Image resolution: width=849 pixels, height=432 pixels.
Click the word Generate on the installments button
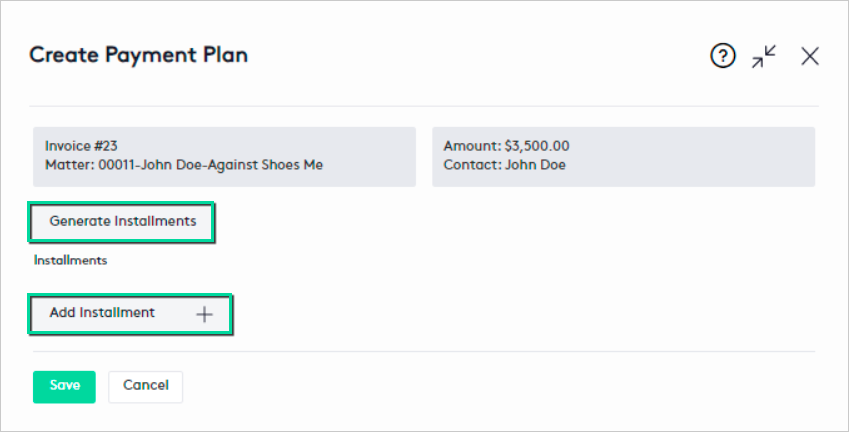[78, 221]
